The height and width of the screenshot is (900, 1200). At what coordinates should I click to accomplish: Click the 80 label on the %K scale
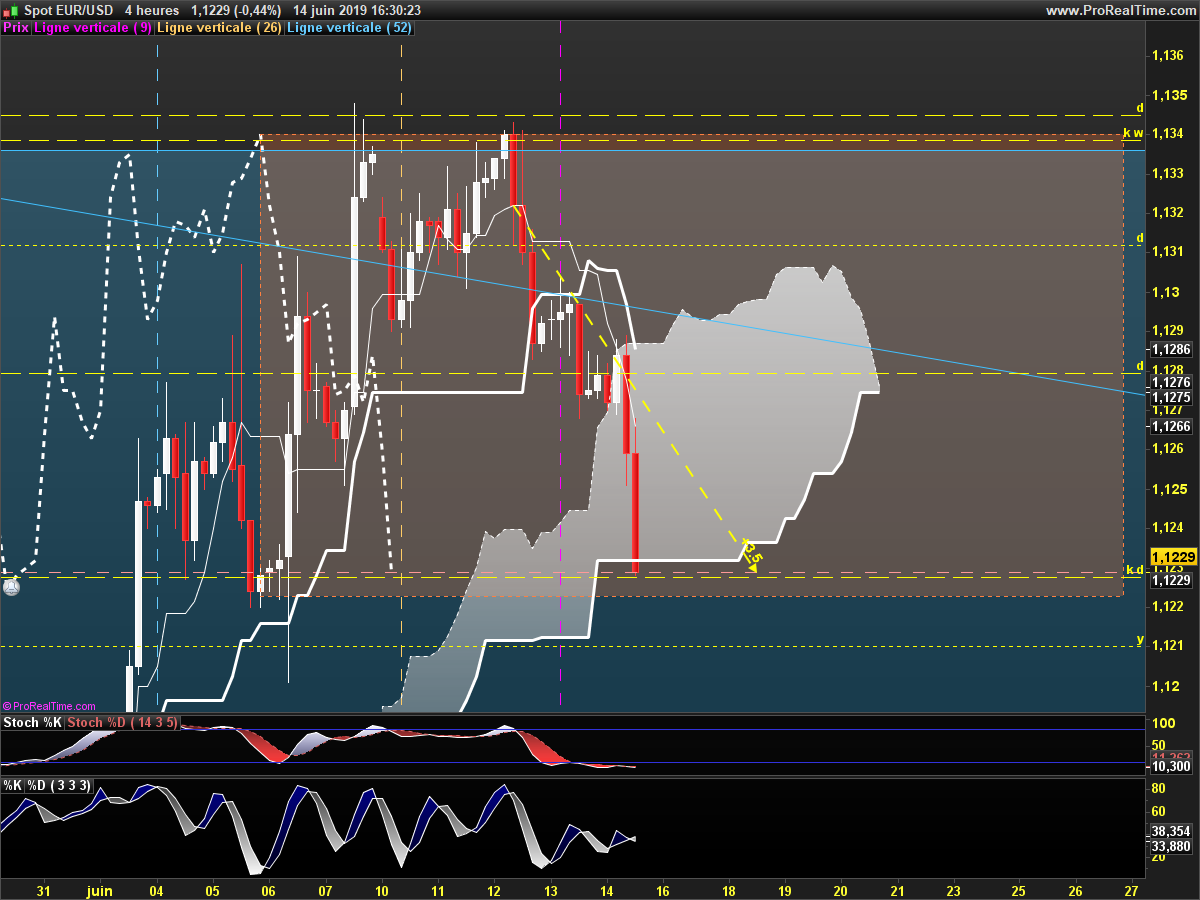point(1160,787)
